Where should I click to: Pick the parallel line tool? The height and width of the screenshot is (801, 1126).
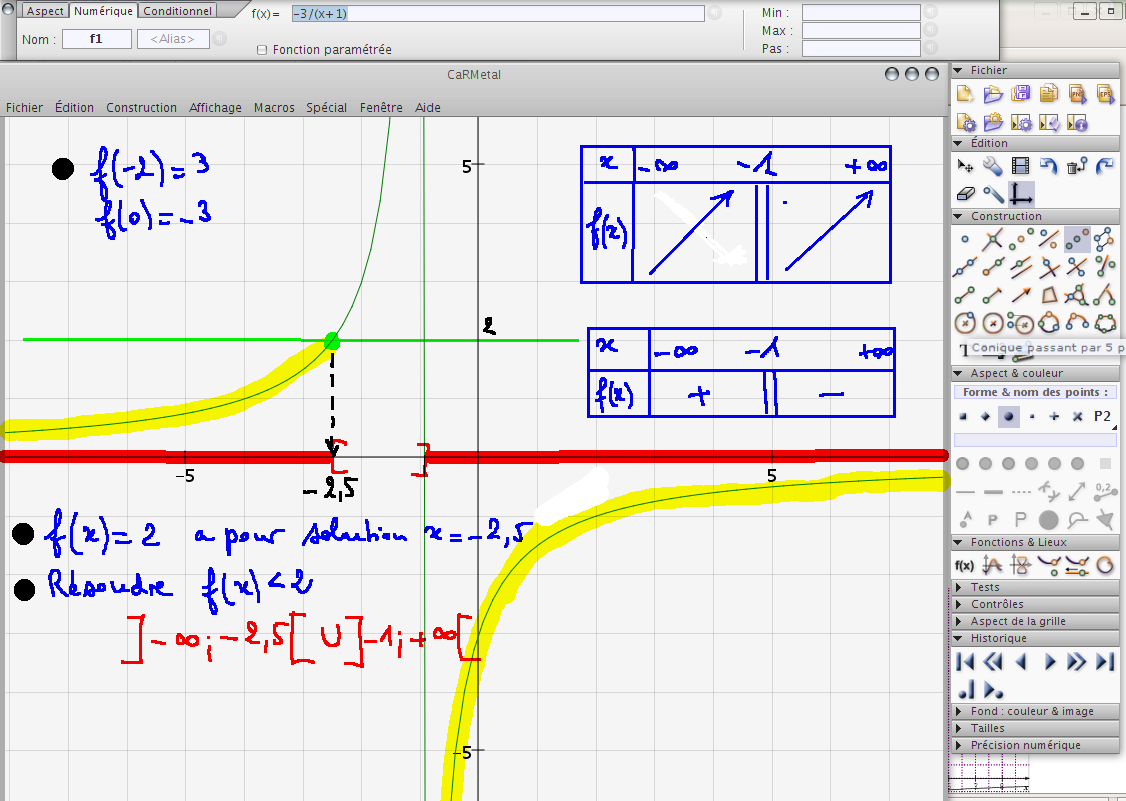pyautogui.click(x=1020, y=267)
